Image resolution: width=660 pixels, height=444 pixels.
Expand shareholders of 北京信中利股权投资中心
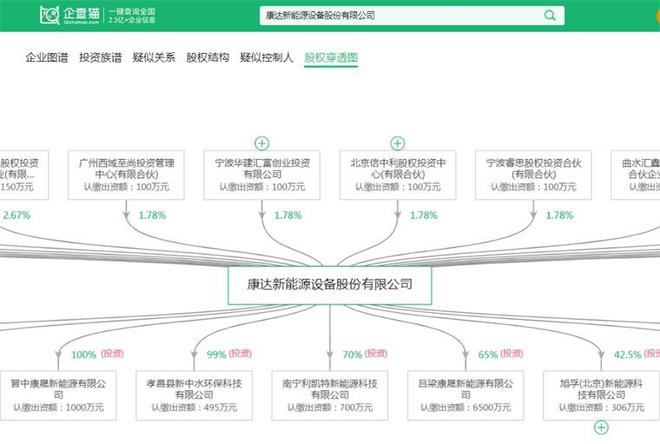[x=397, y=144]
